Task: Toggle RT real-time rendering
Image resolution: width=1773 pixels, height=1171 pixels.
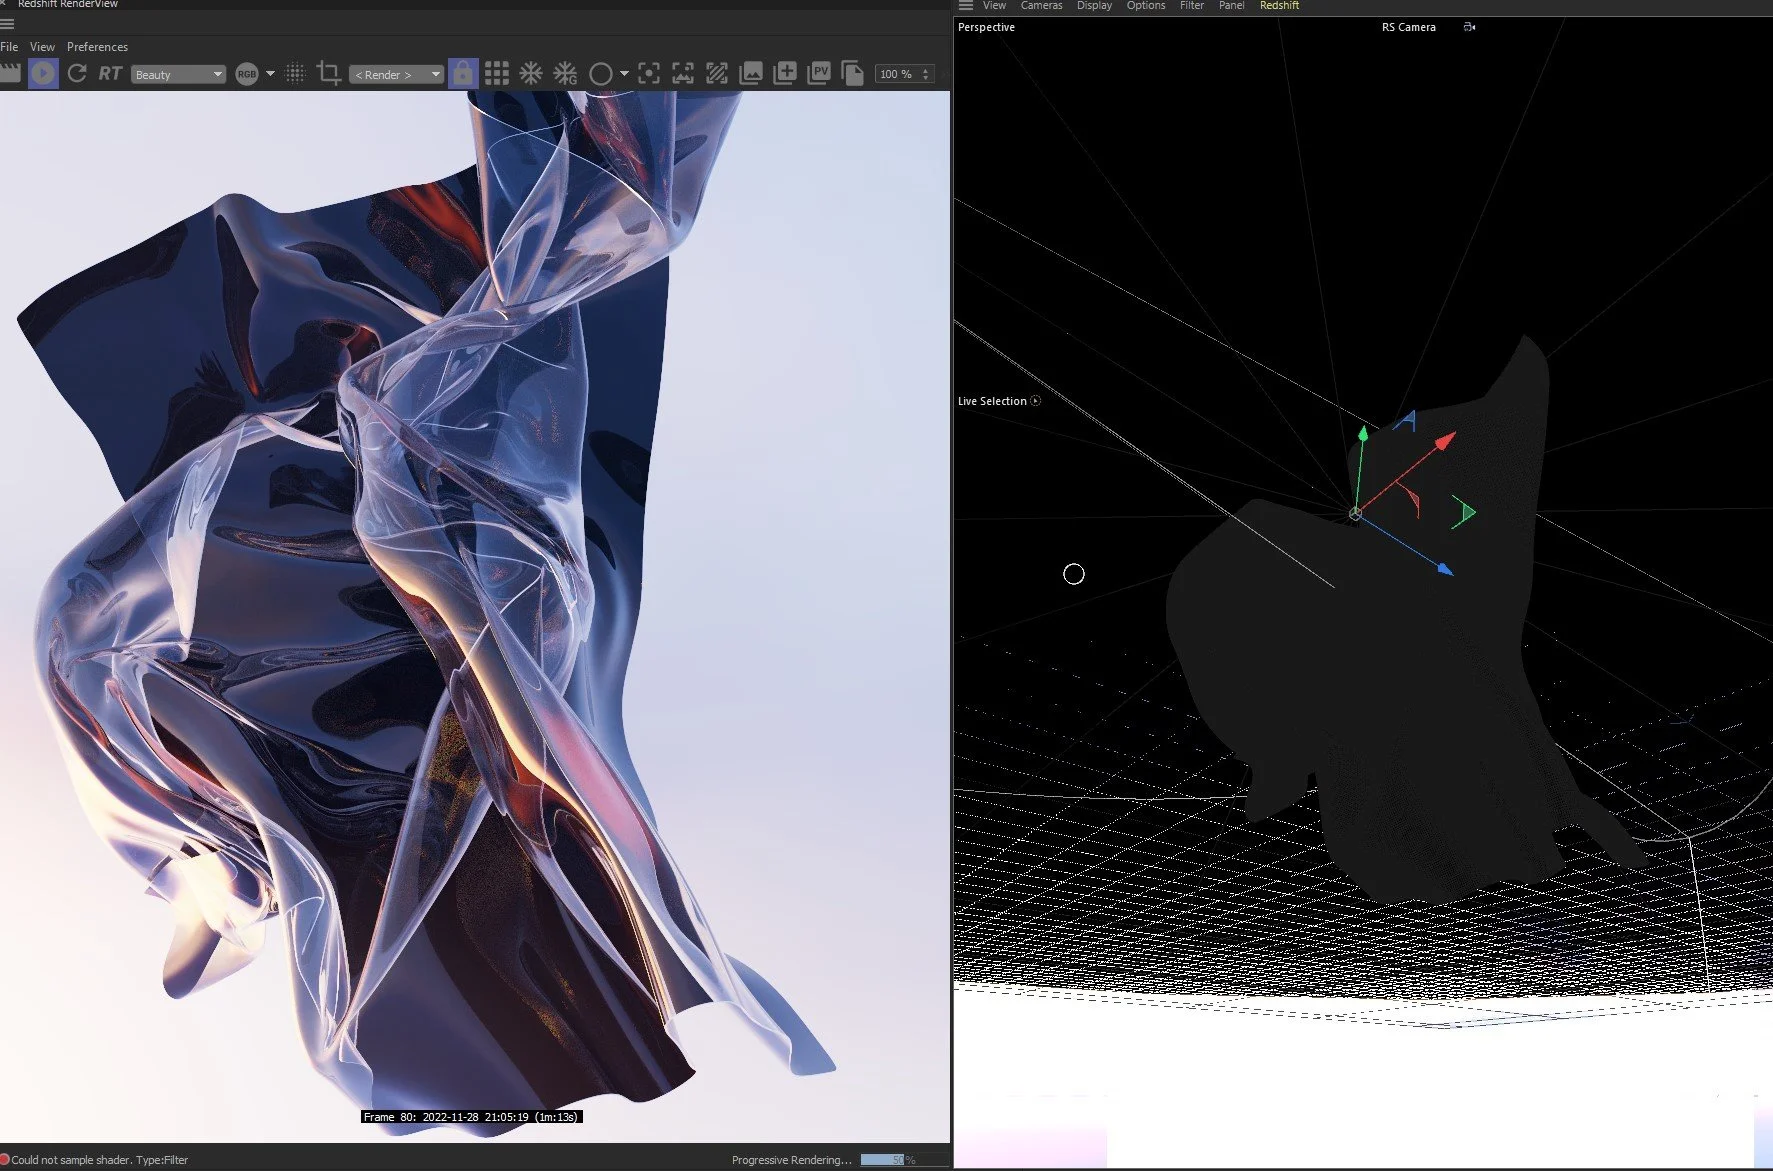Action: pyautogui.click(x=110, y=73)
